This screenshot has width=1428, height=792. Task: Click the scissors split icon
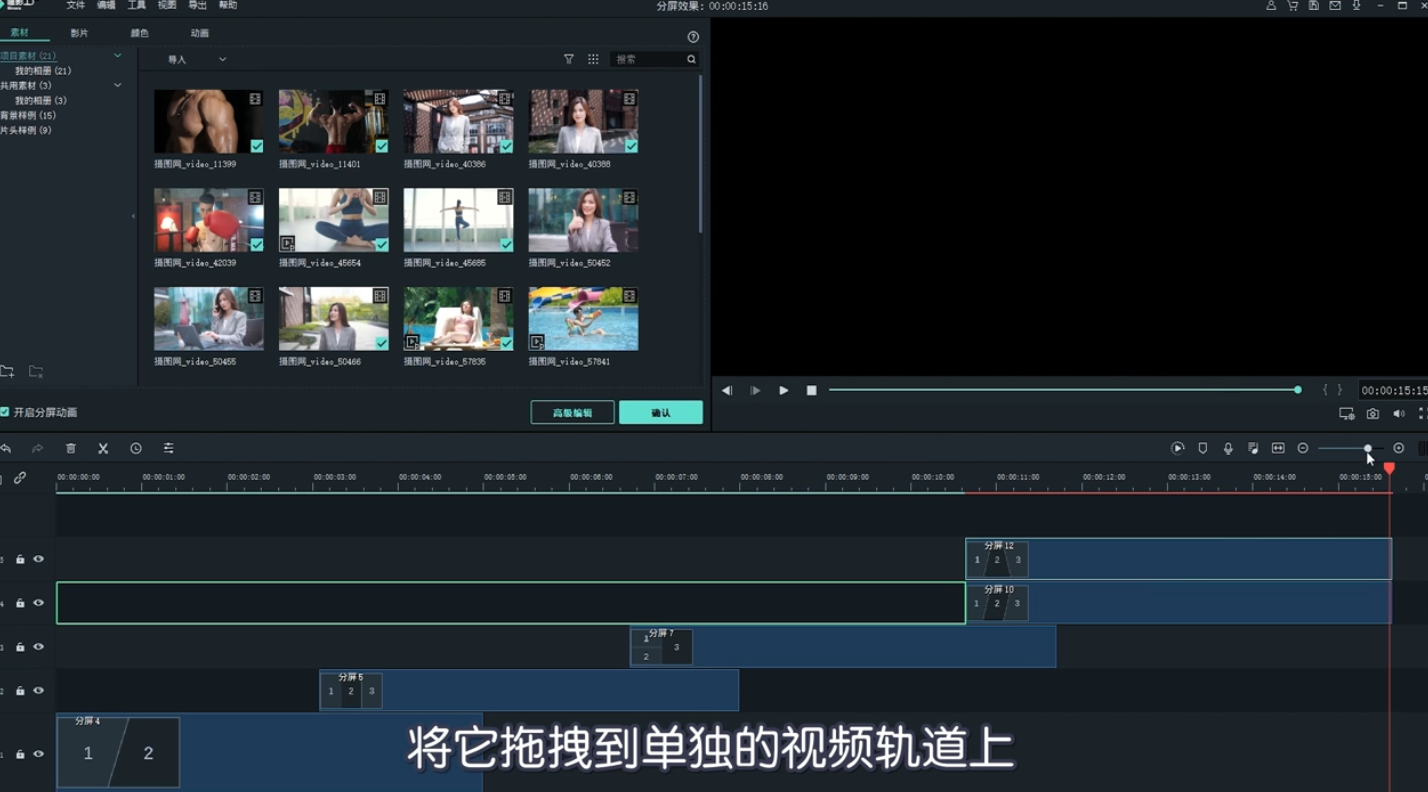[x=103, y=449]
